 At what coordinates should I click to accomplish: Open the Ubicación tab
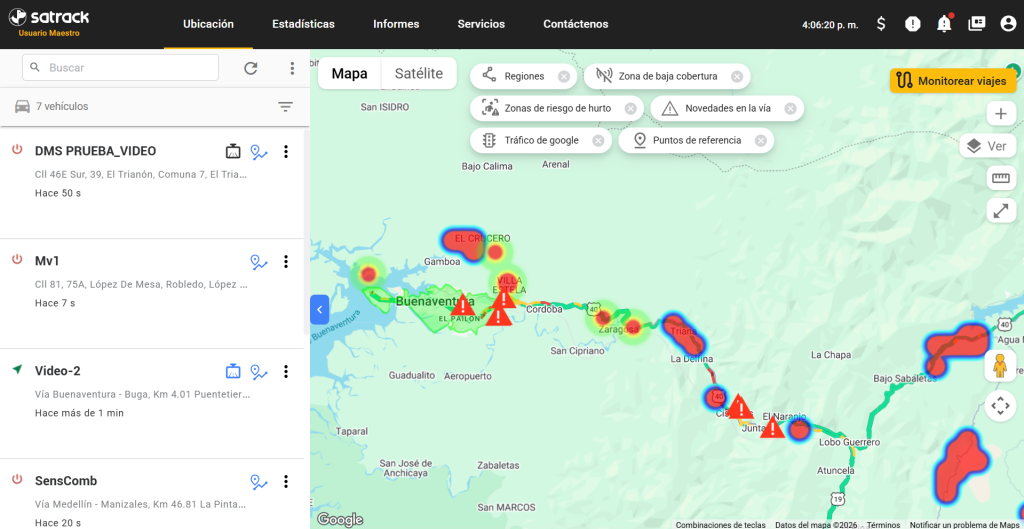pyautogui.click(x=208, y=24)
